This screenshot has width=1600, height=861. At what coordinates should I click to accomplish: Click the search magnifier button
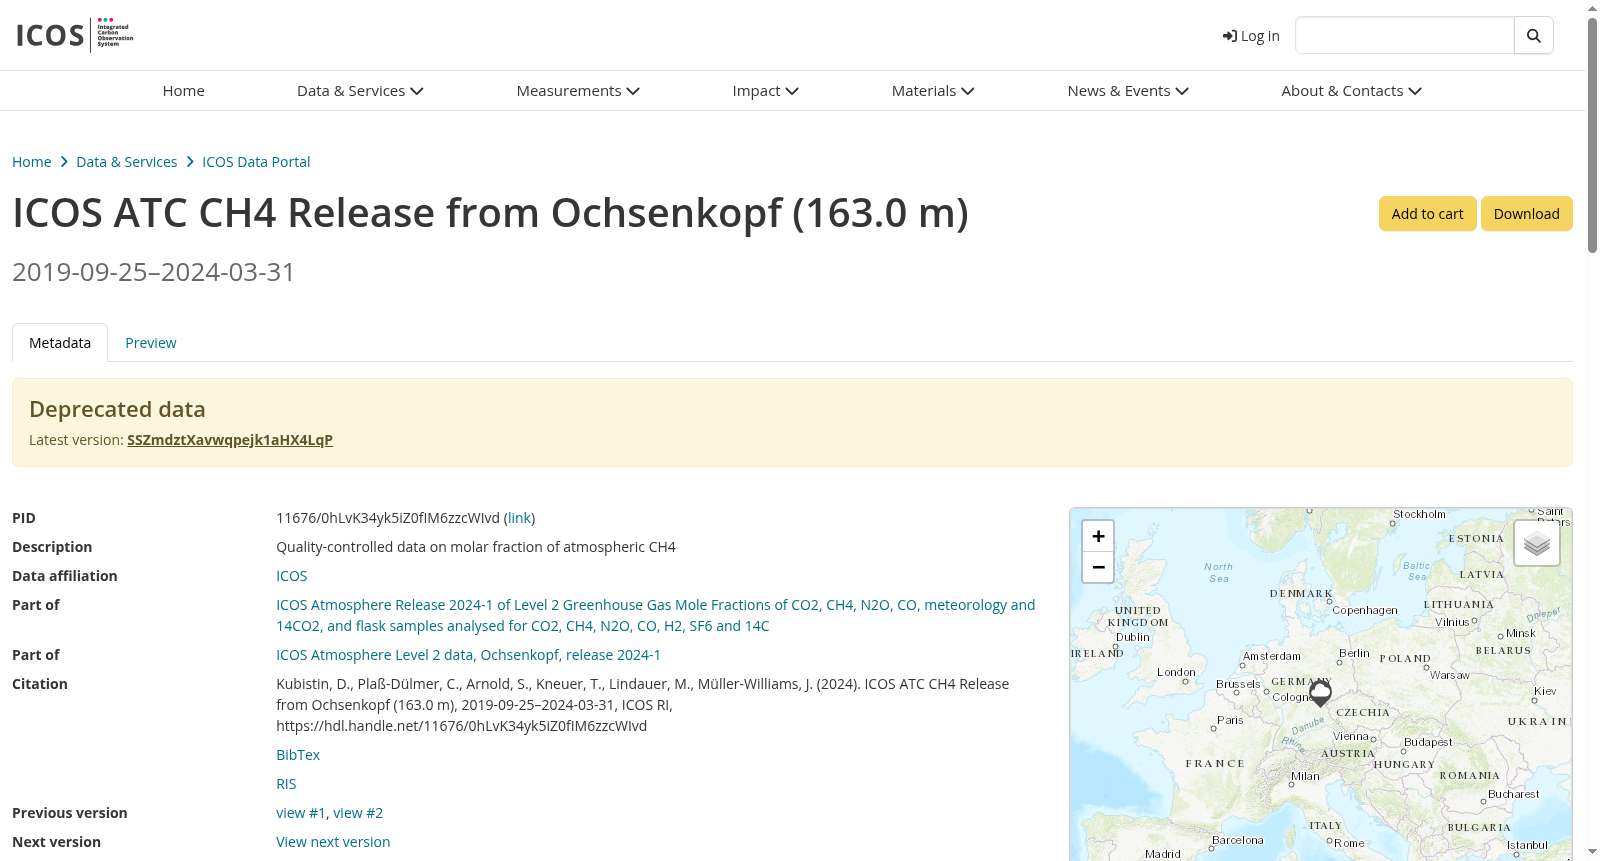point(1533,36)
